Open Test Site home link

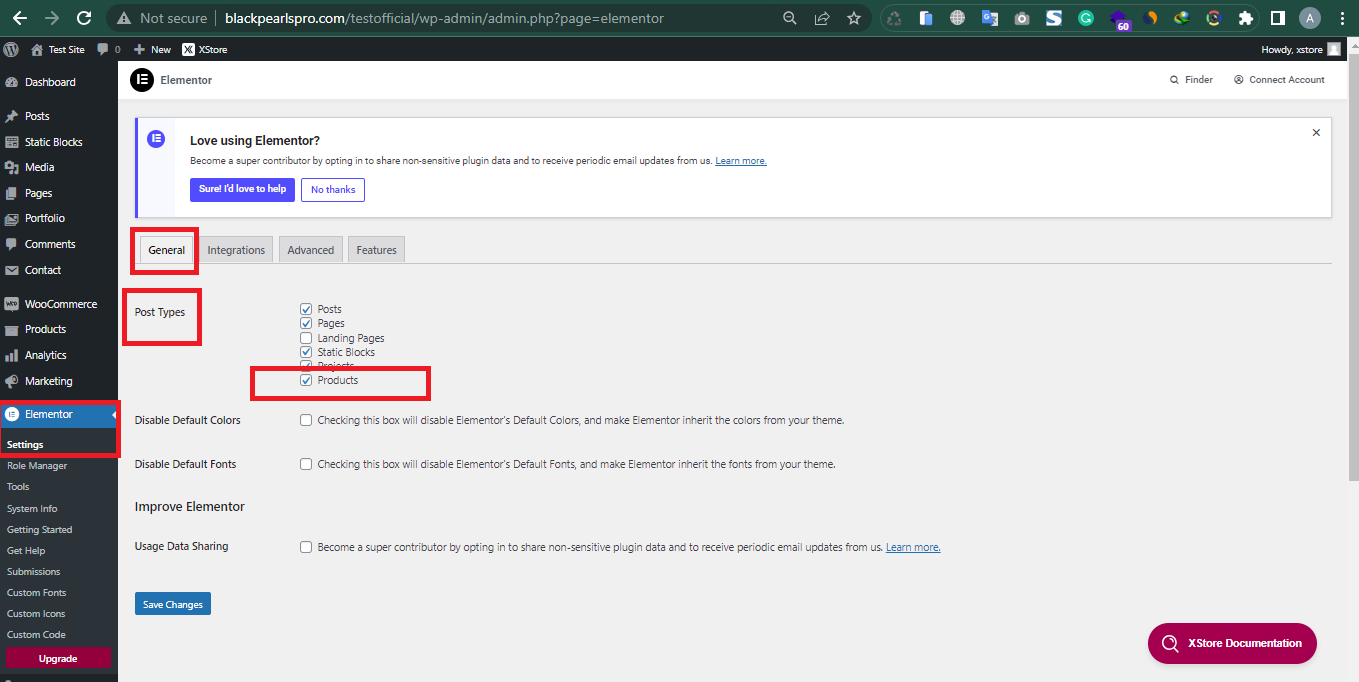58,49
